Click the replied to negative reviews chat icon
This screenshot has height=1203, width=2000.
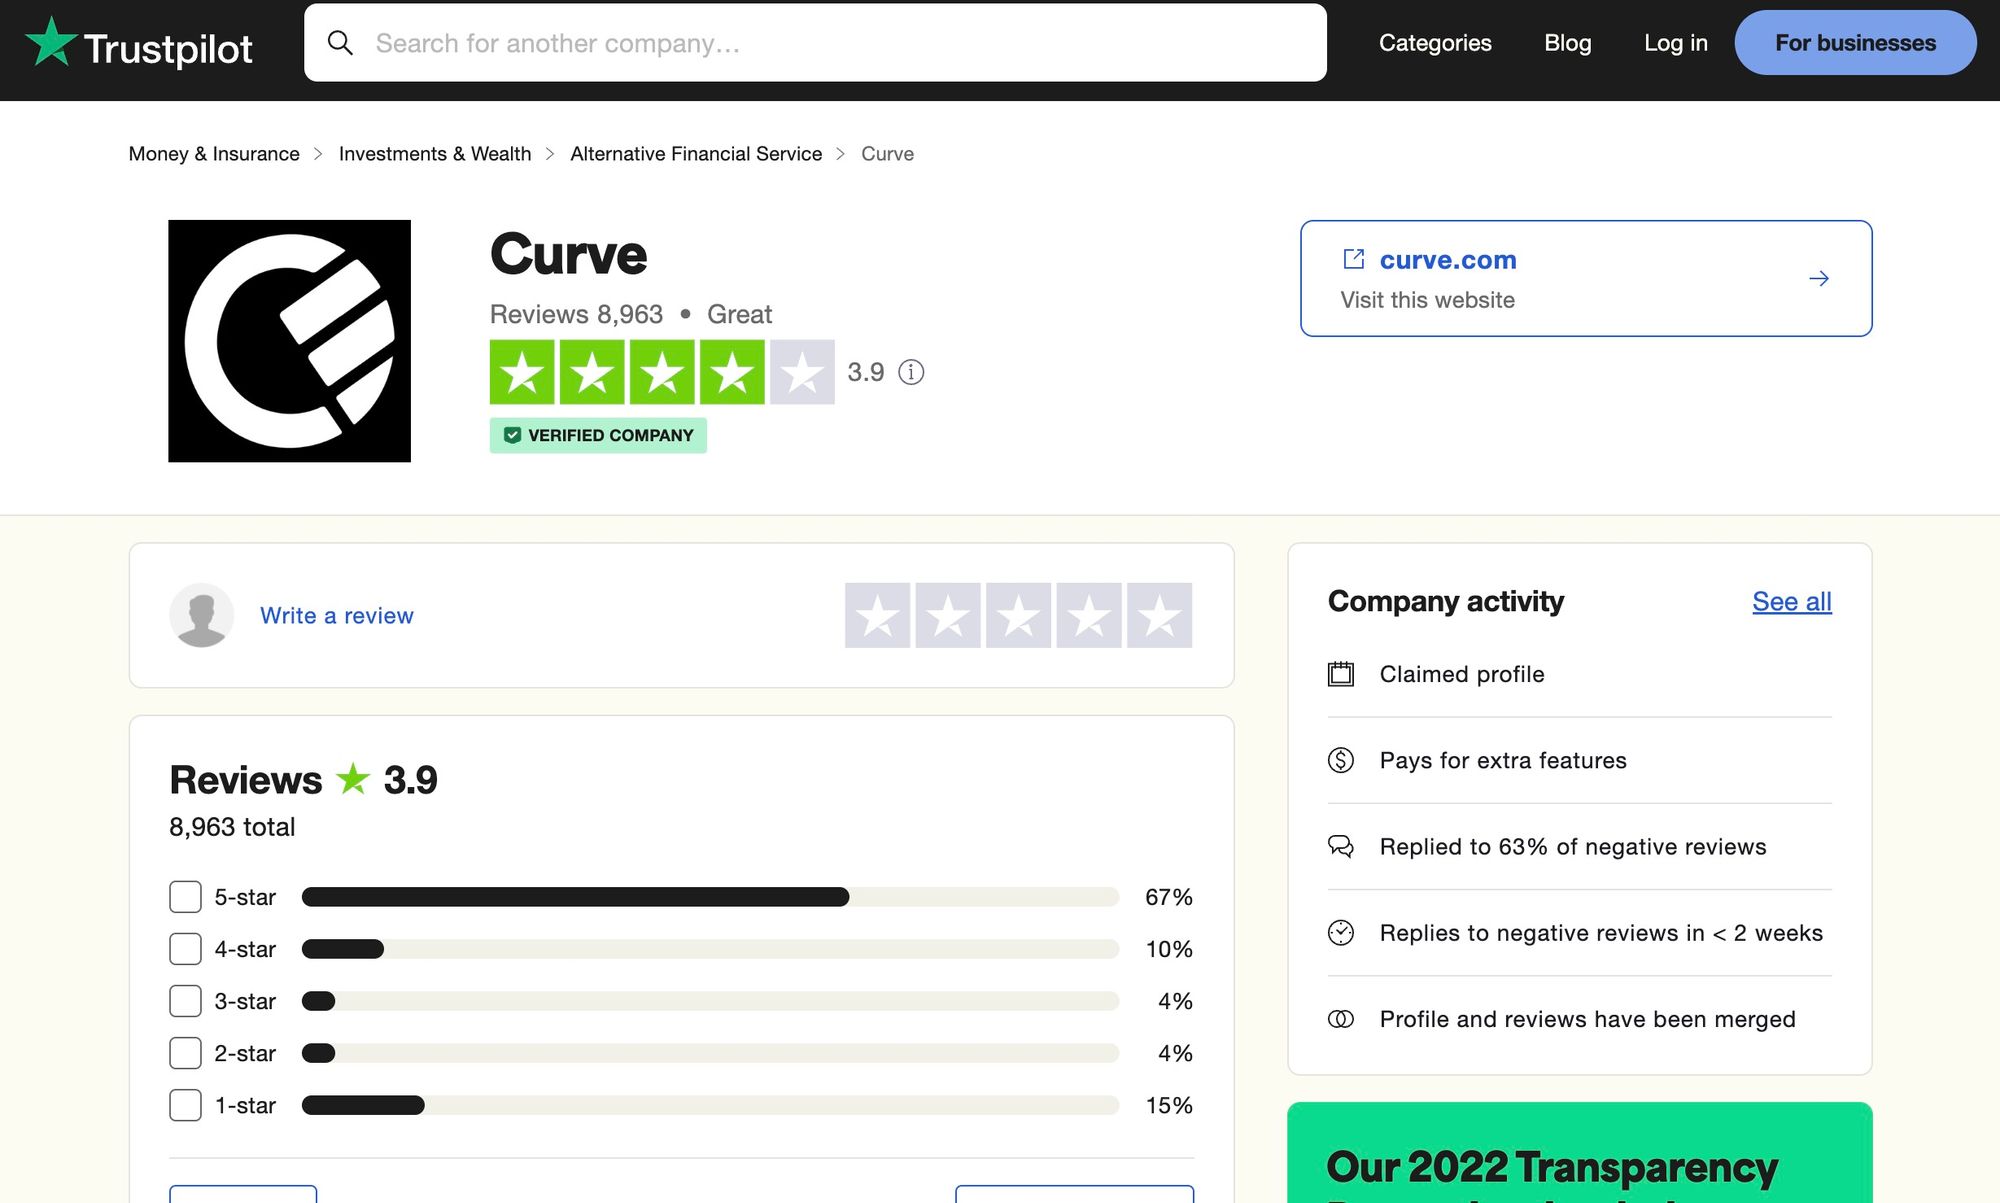click(x=1340, y=846)
